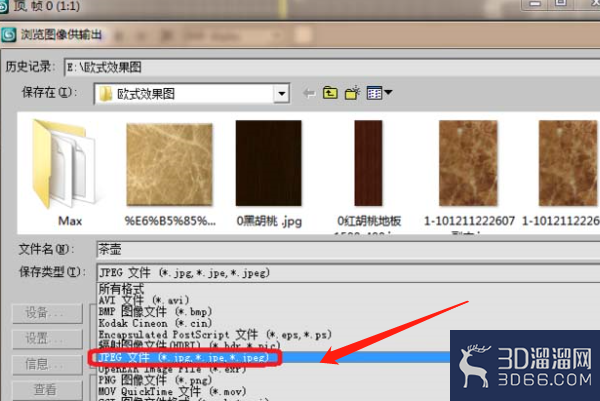Click the 查看 button
600x401 pixels.
[x=47, y=390]
